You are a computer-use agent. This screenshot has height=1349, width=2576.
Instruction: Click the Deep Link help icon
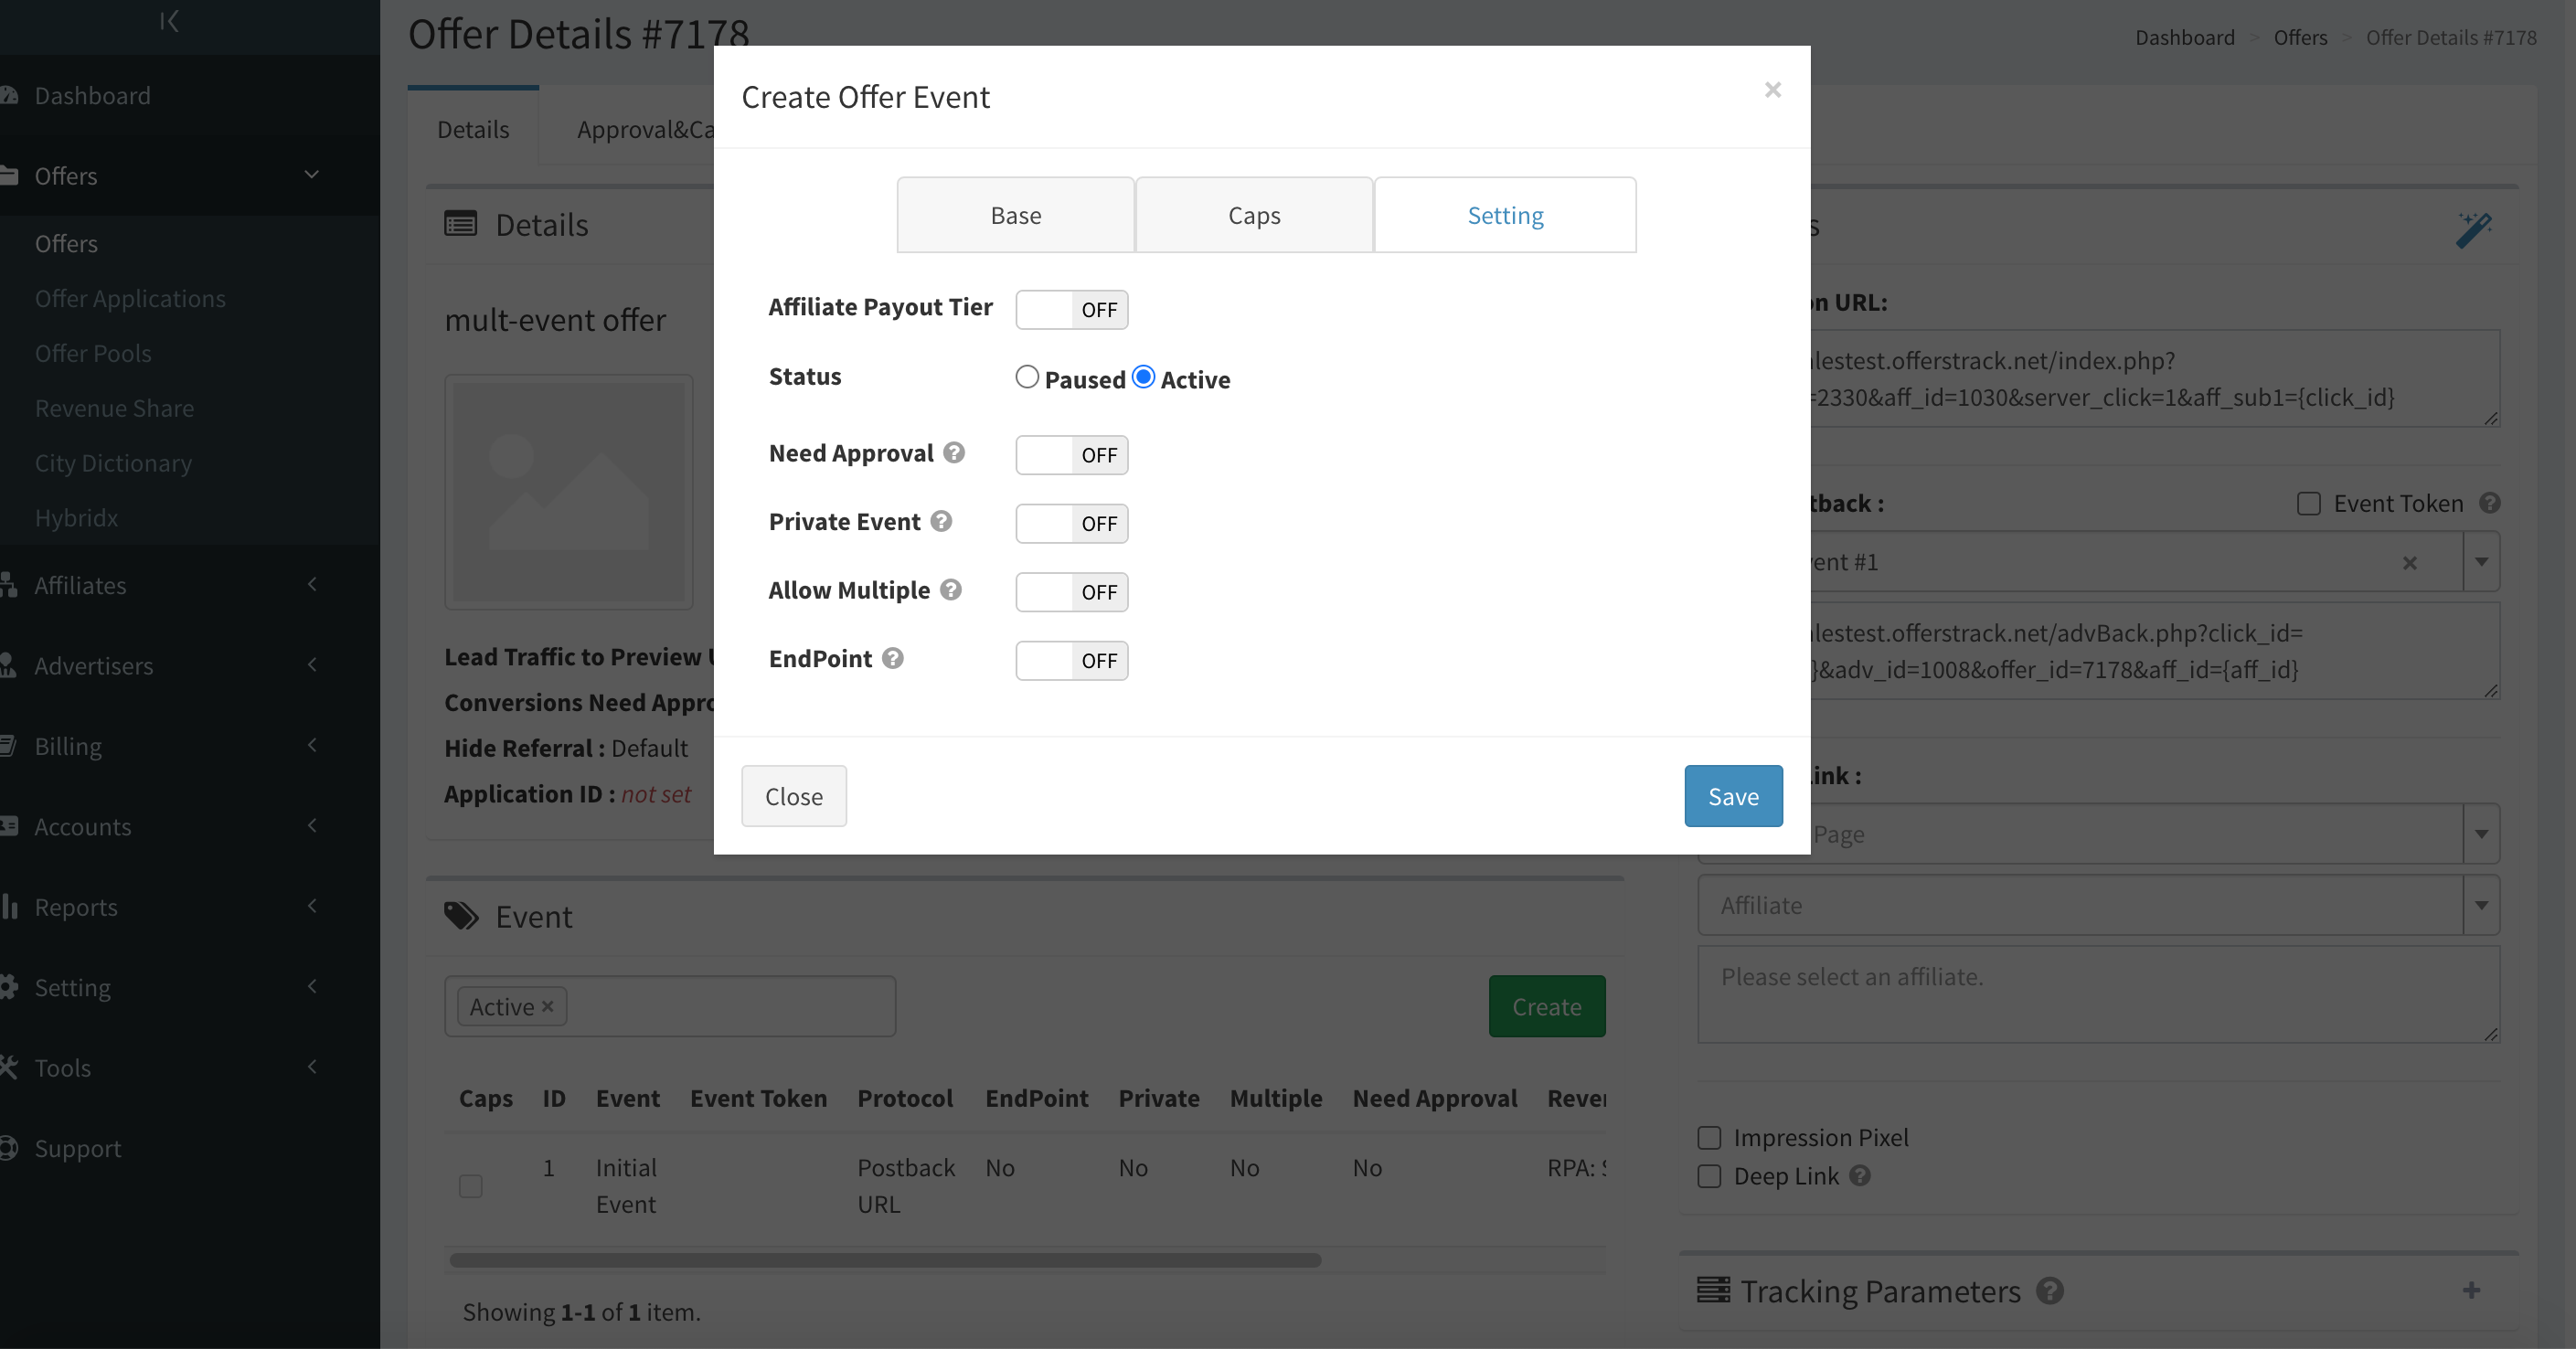coord(1859,1175)
